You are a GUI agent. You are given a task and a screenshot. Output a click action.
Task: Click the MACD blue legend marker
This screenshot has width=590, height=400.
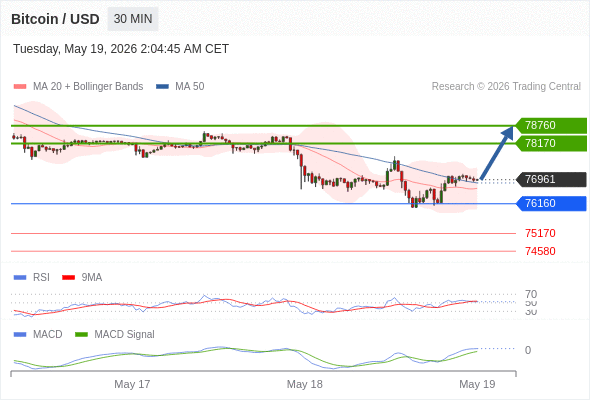pyautogui.click(x=20, y=335)
